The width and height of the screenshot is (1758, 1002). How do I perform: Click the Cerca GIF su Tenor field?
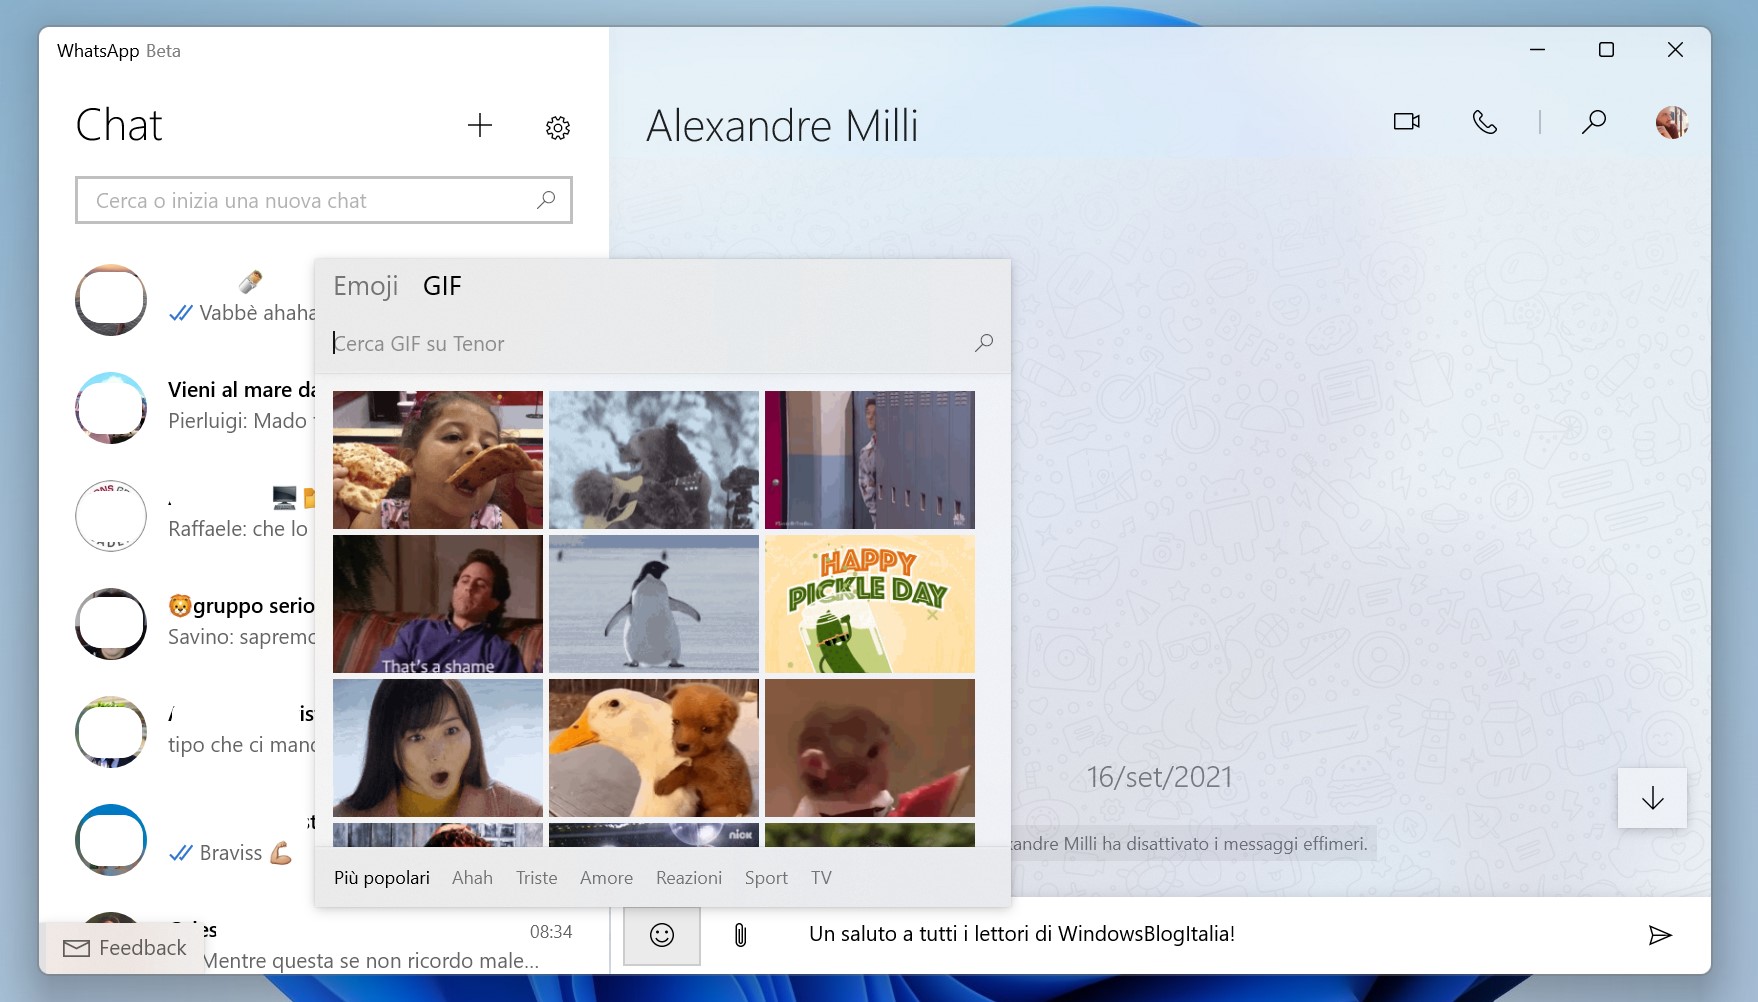tap(662, 343)
